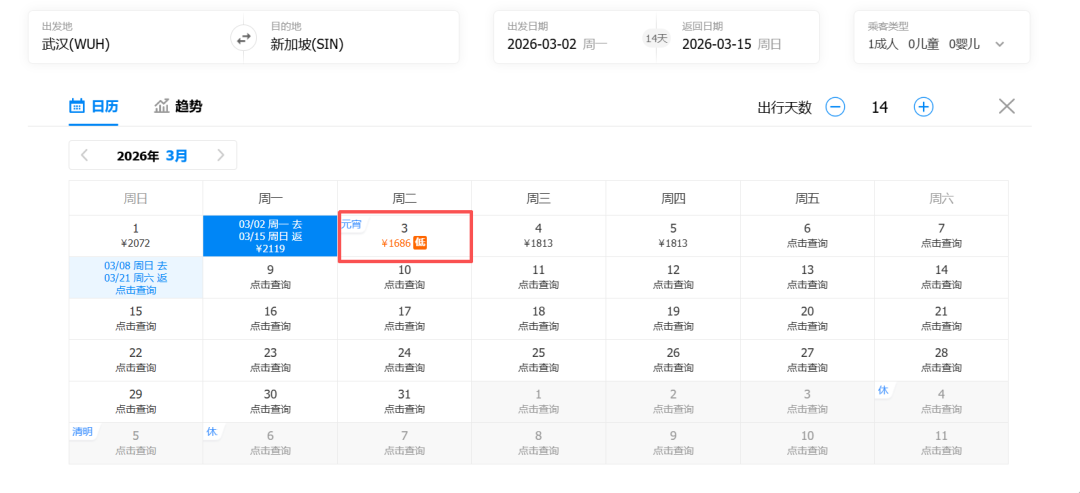1080x493 pixels.
Task: Query price for March 25
Action: point(539,360)
